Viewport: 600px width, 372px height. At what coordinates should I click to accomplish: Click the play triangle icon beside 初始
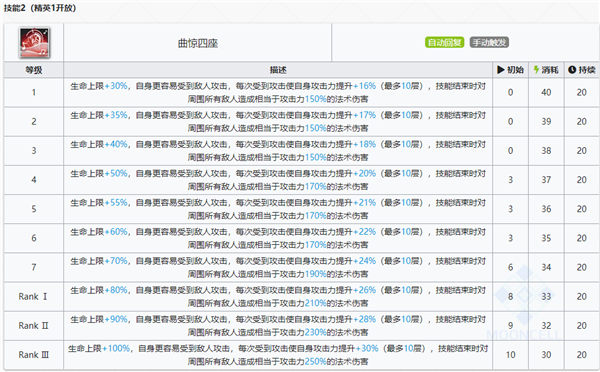click(501, 70)
